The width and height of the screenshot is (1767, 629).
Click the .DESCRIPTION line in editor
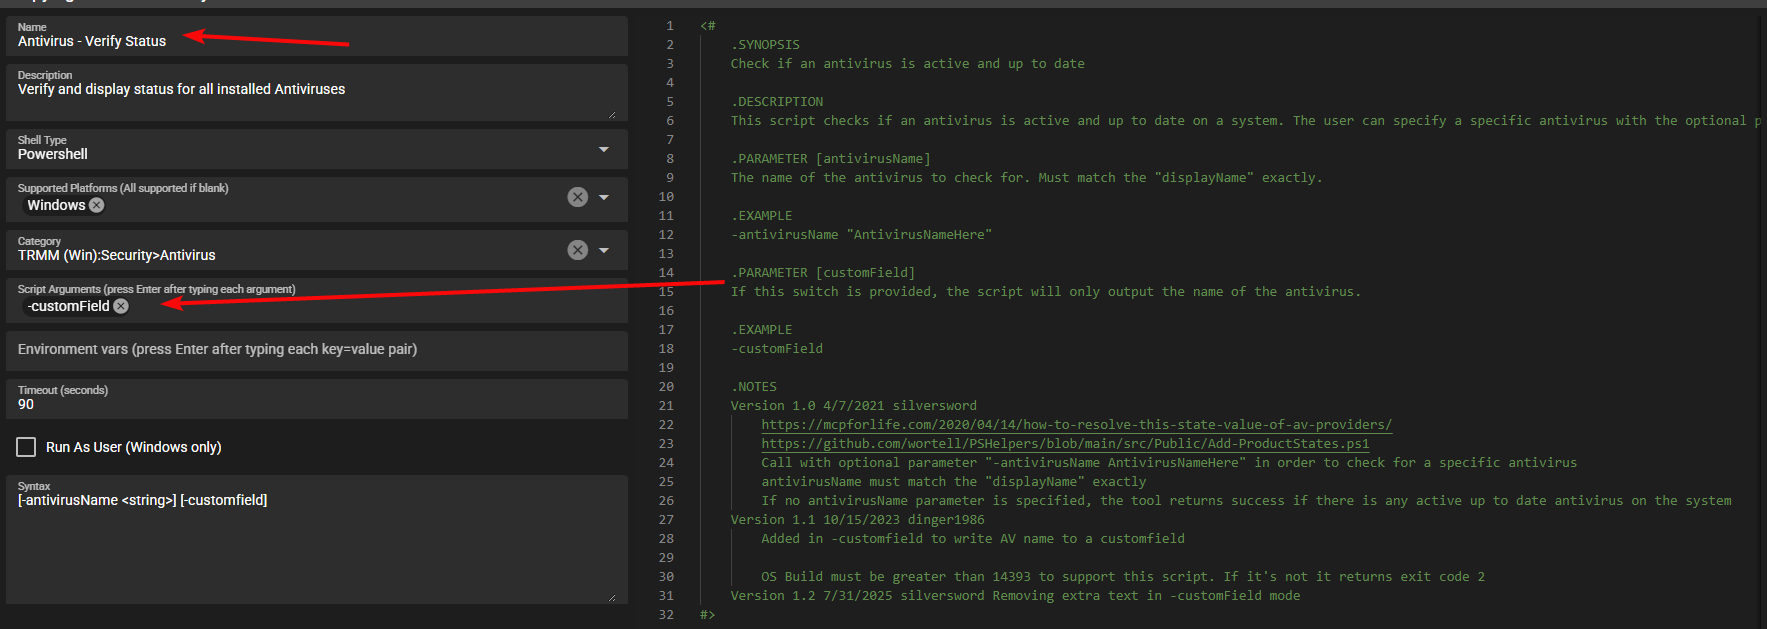pos(777,101)
